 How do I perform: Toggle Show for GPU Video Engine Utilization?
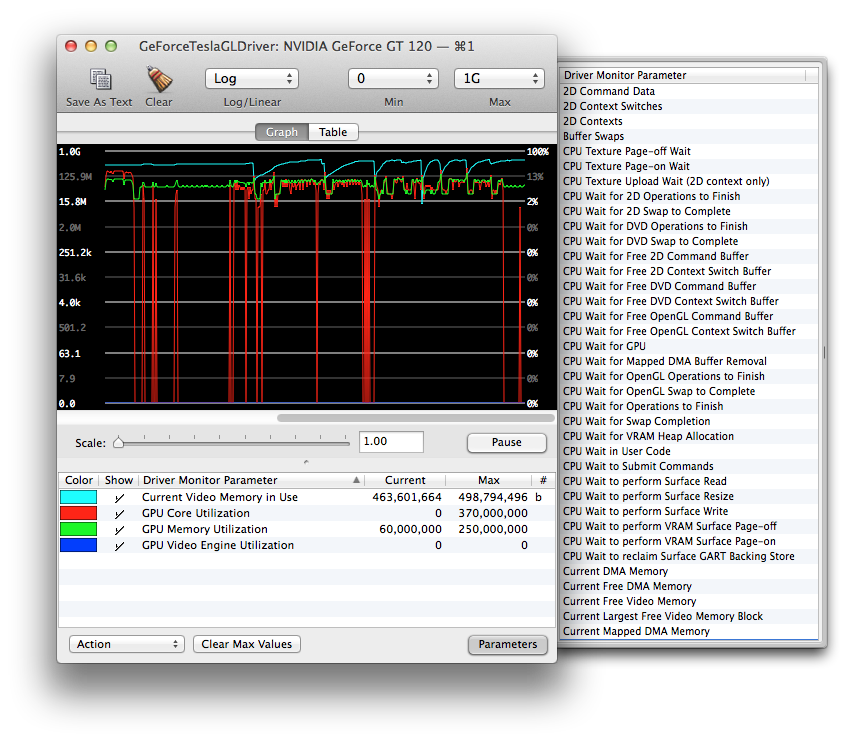(x=119, y=545)
